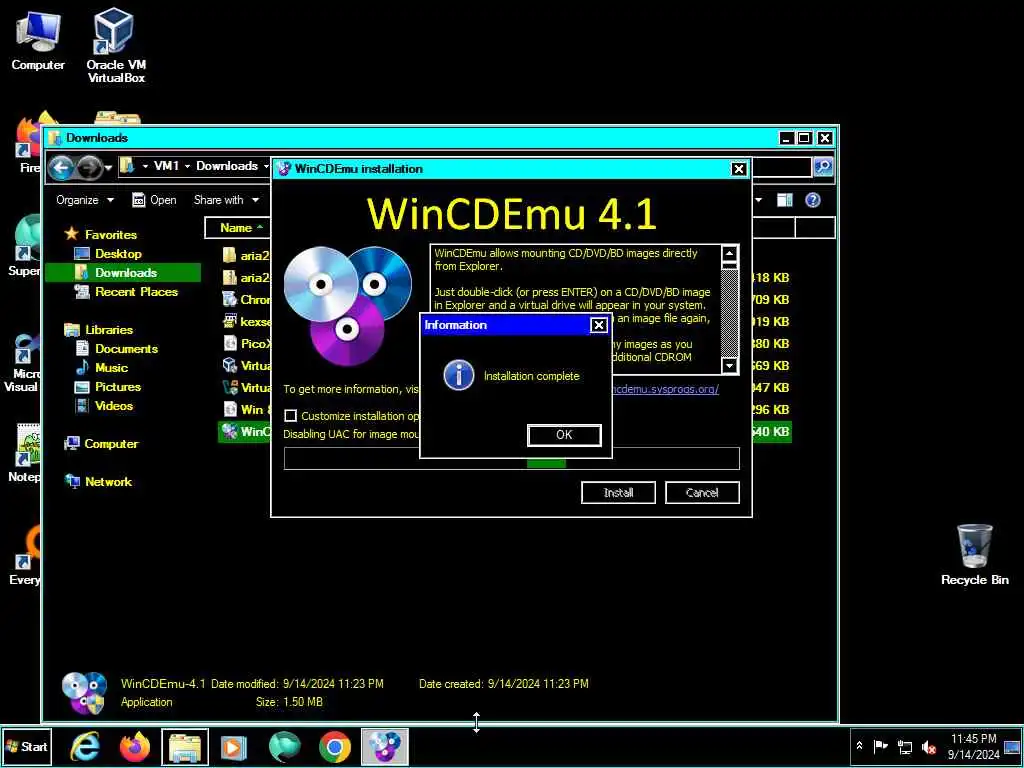1024x768 pixels.
Task: Click scroll-down arrow of WinCDEmu description box
Action: pos(729,366)
